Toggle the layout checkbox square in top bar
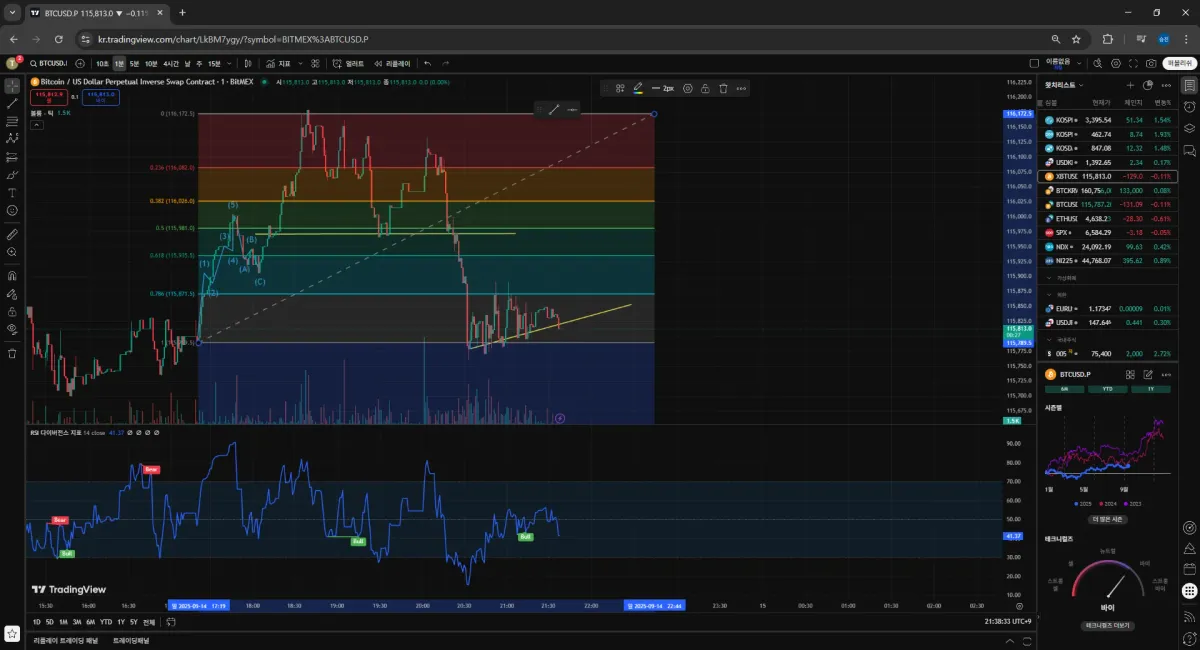Screen dimensions: 1200x650 (1034, 63)
